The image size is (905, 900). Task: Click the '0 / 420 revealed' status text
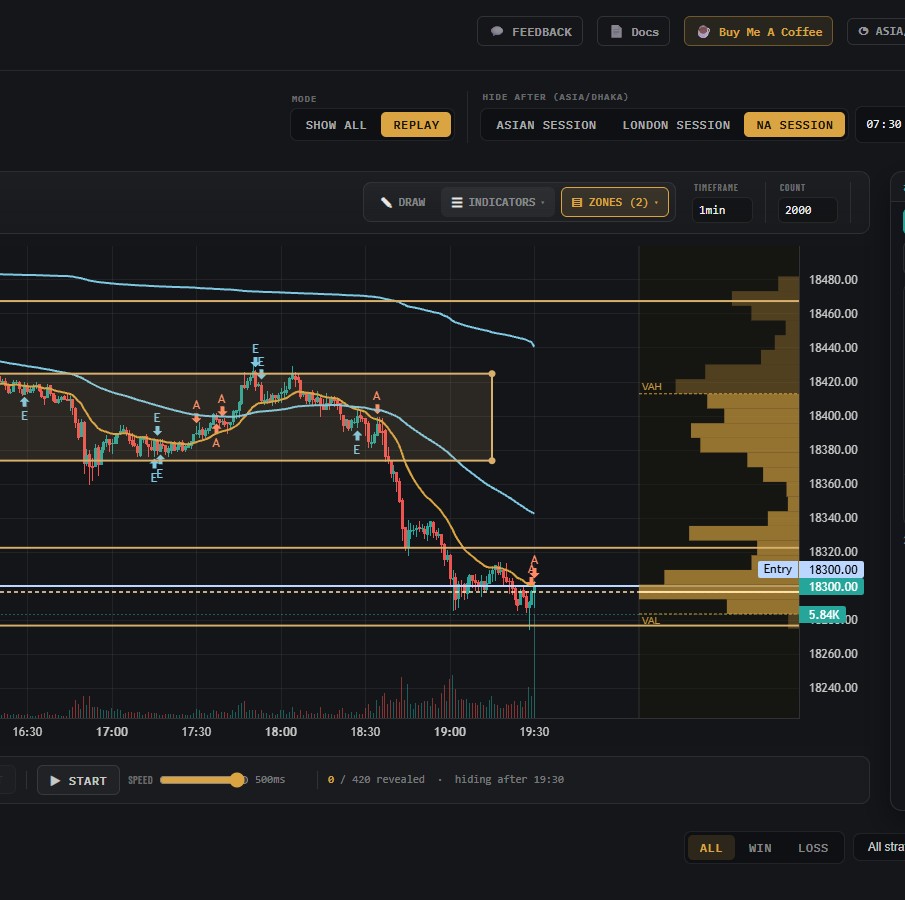point(376,779)
